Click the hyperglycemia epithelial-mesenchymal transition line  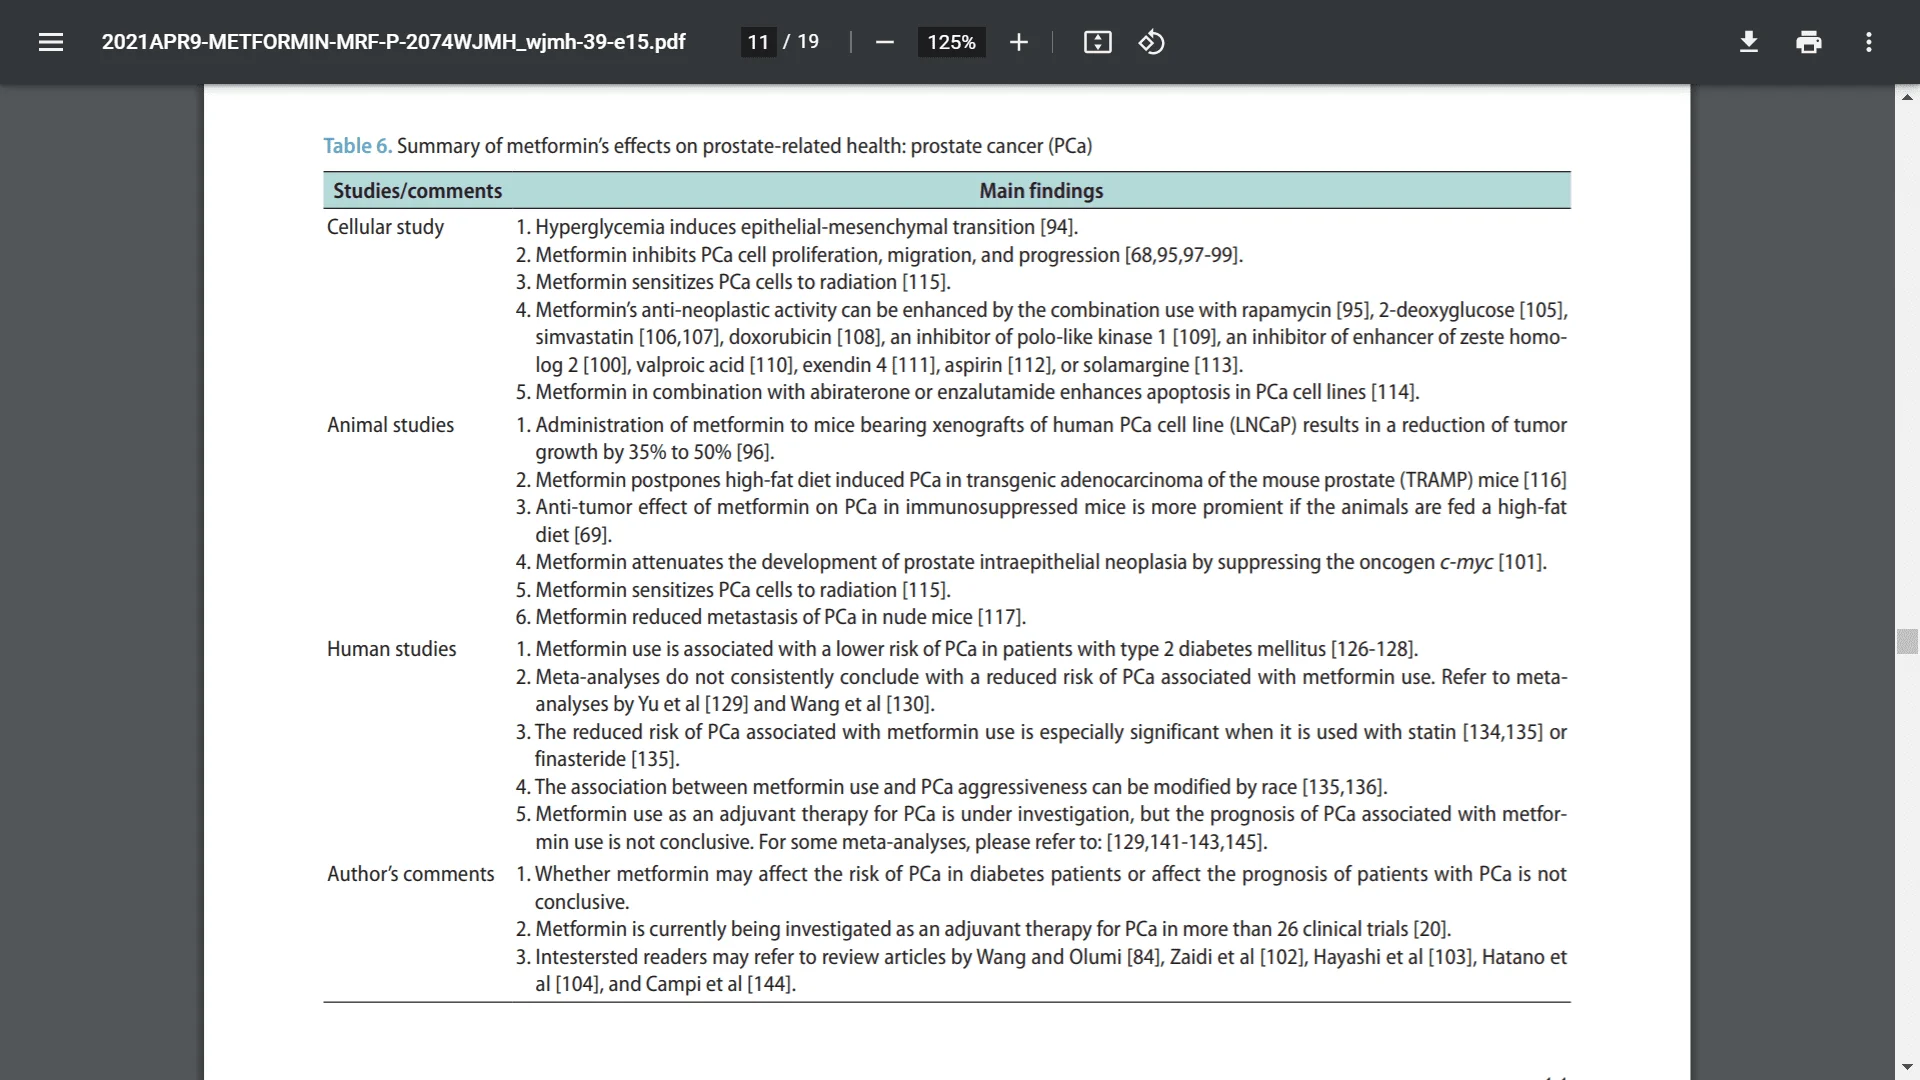pyautogui.click(x=796, y=227)
